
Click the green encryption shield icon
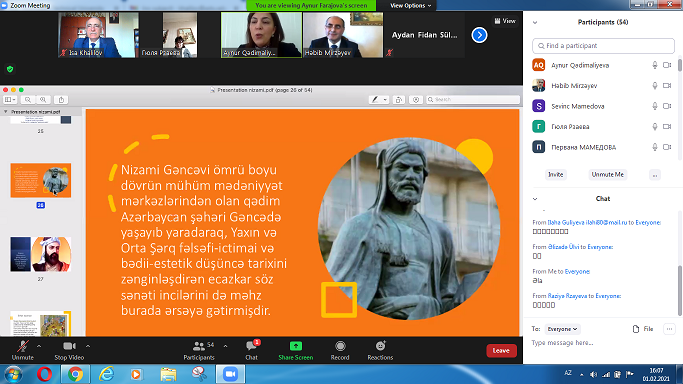coord(10,69)
